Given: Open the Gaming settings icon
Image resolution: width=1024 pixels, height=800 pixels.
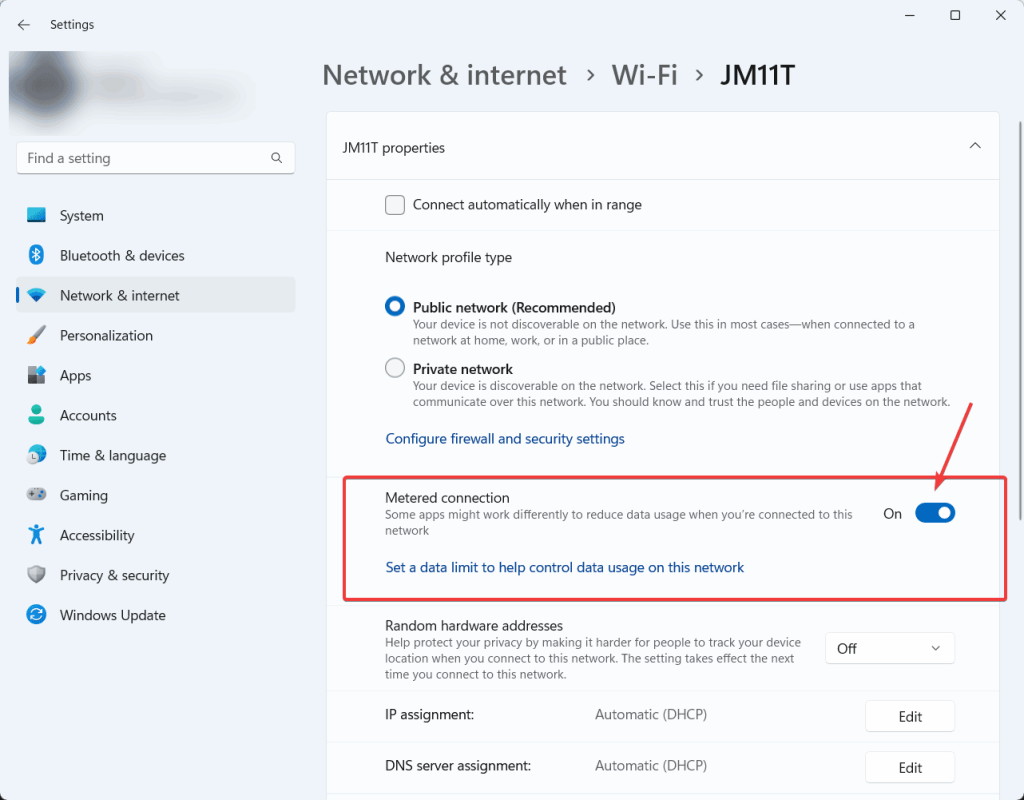Looking at the screenshot, I should click(x=36, y=495).
